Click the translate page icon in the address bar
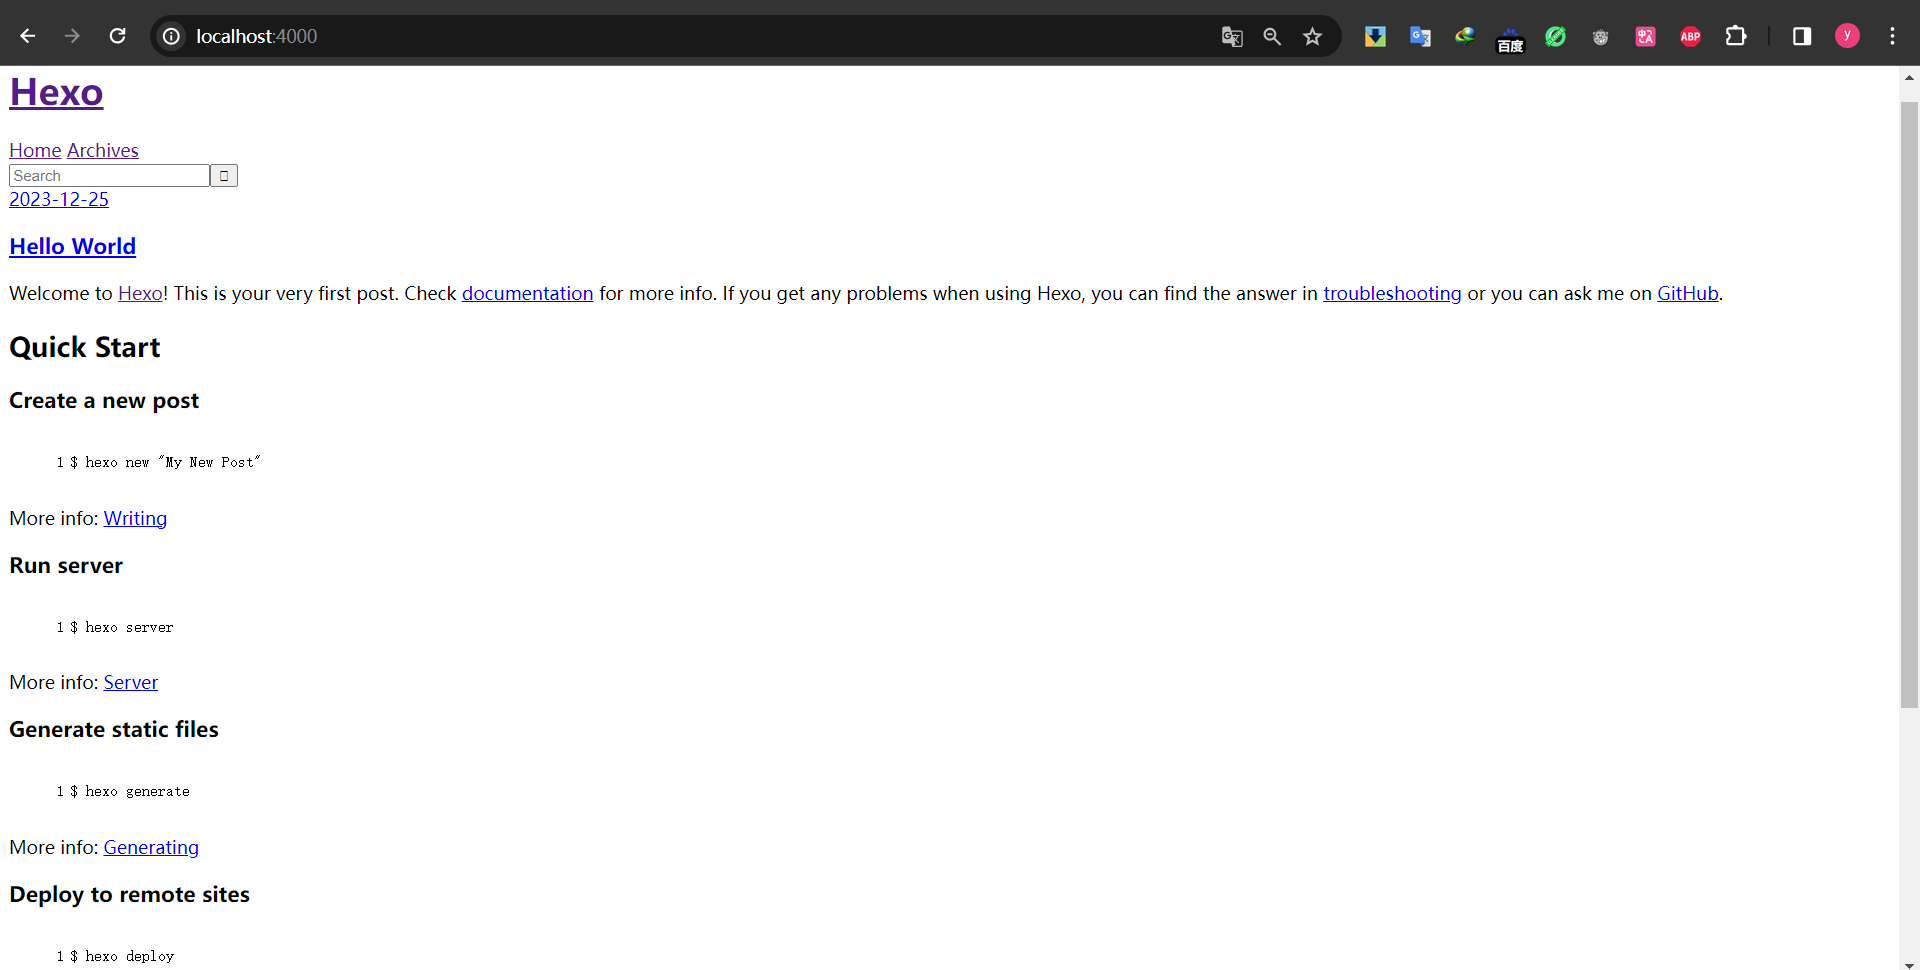Viewport: 1920px width, 970px height. pos(1232,37)
